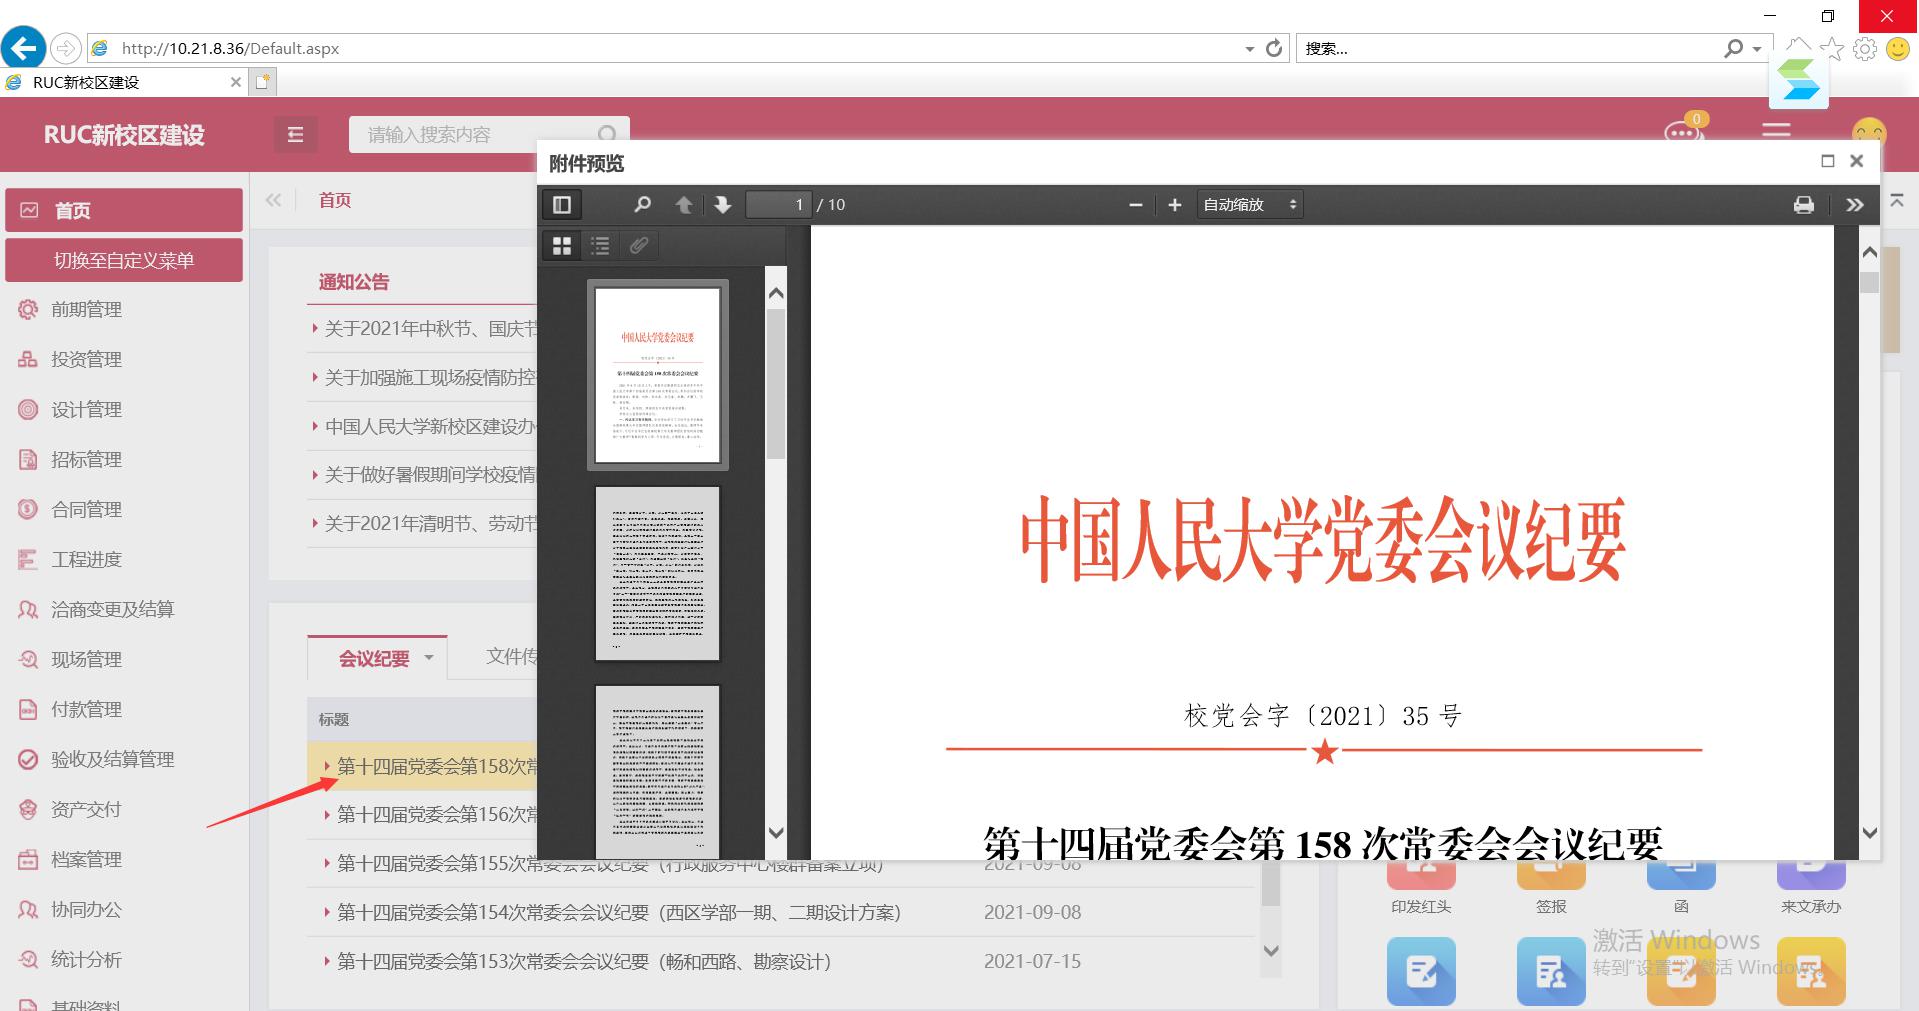Open the messages notification icon
Screen dimensions: 1919x1011
(x=1682, y=133)
